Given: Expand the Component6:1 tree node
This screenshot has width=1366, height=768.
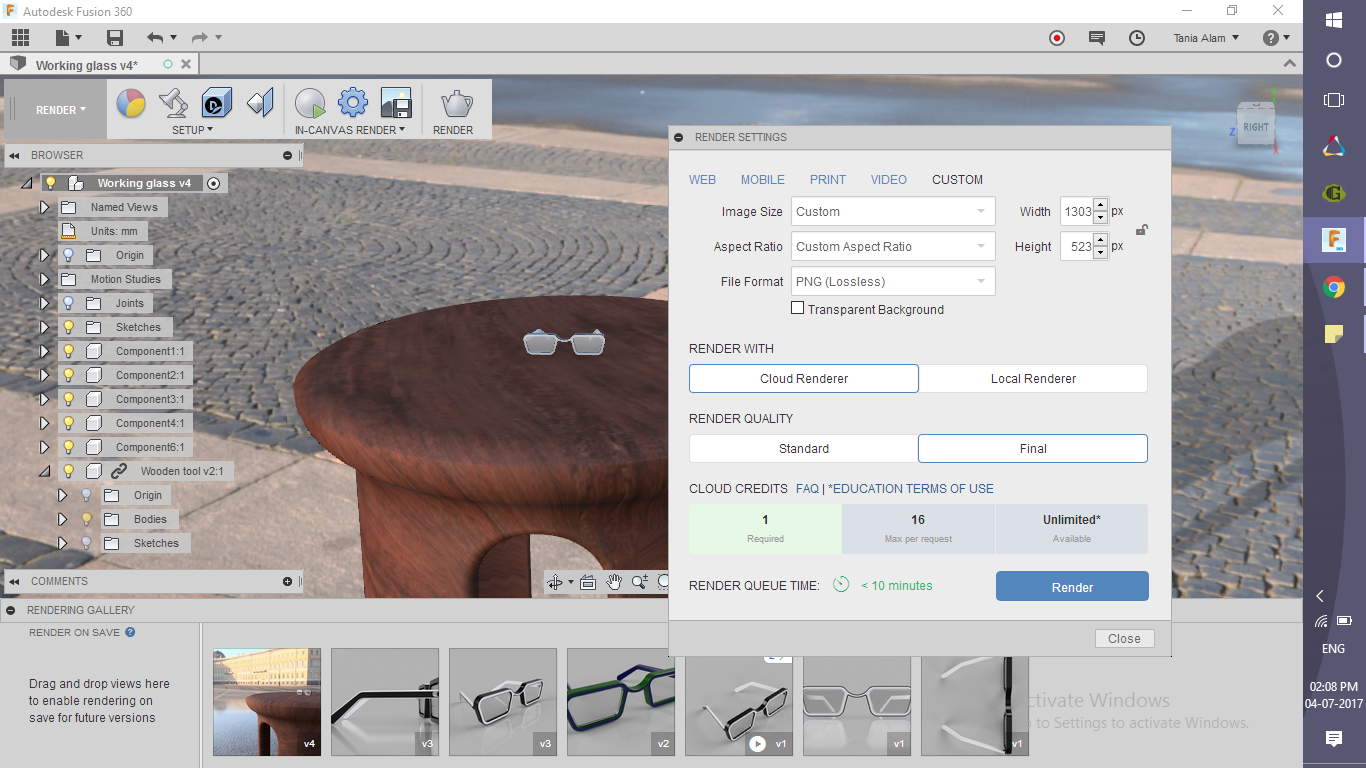Looking at the screenshot, I should [44, 447].
